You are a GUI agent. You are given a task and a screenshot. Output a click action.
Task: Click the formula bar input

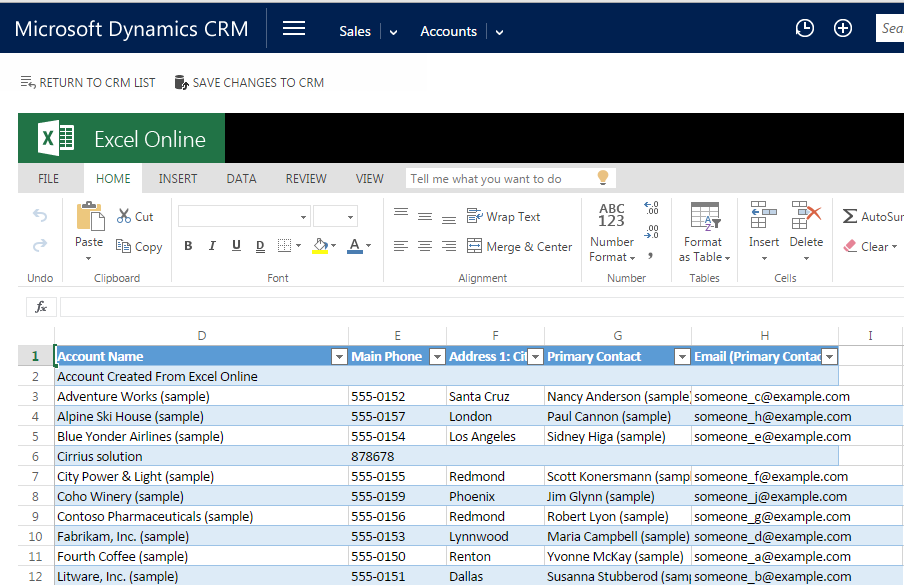click(x=482, y=307)
